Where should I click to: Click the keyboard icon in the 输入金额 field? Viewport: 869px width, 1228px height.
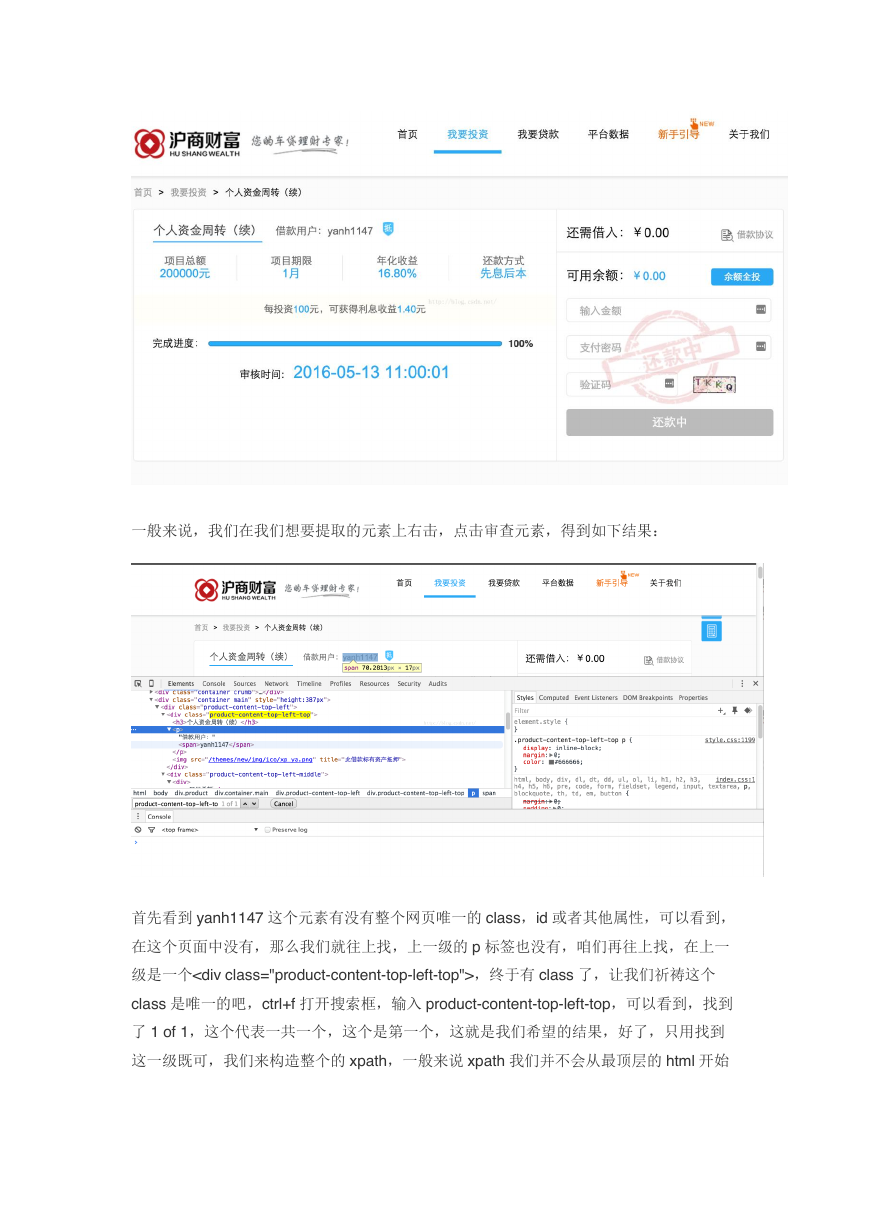pos(760,310)
